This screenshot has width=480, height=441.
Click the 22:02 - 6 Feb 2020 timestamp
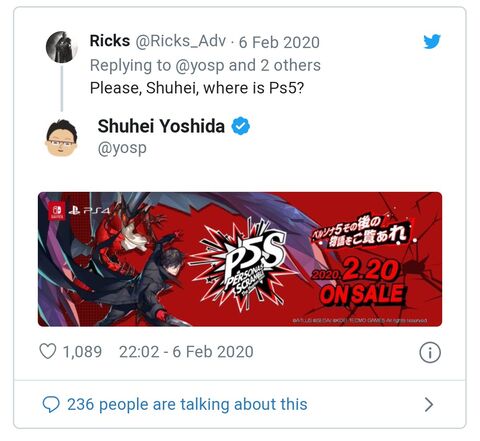tap(186, 352)
